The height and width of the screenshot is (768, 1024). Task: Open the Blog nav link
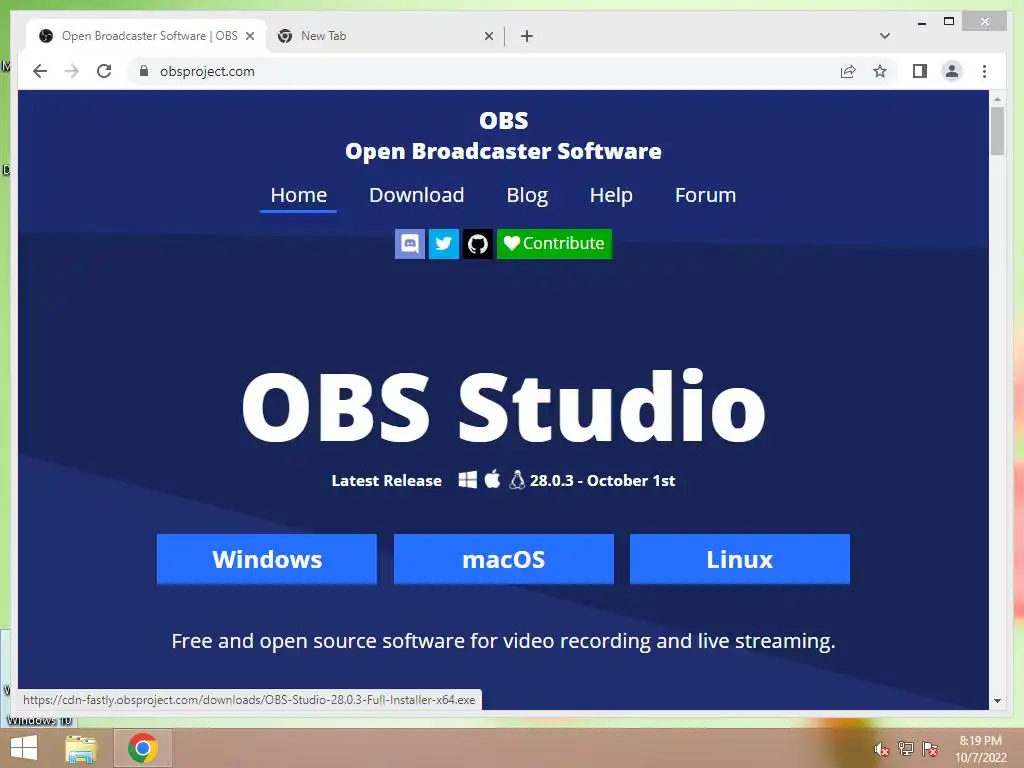tap(527, 195)
